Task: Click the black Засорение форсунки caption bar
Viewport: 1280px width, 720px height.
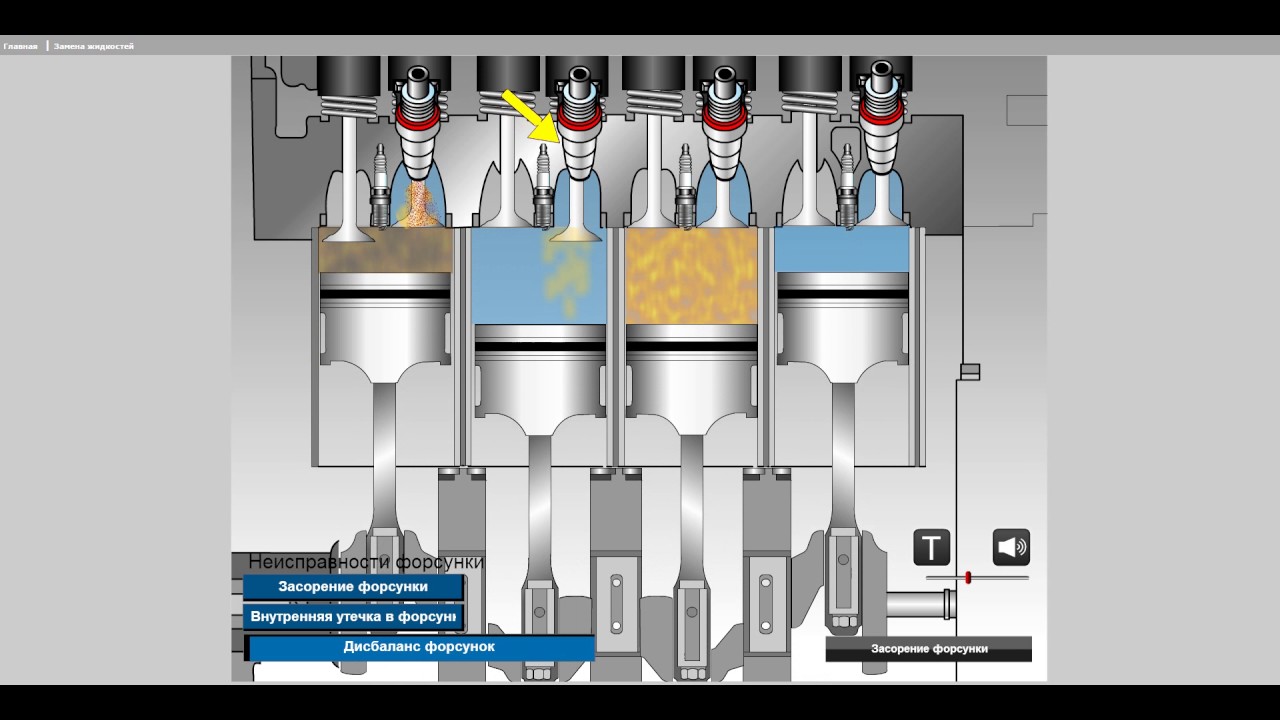Action: [928, 649]
